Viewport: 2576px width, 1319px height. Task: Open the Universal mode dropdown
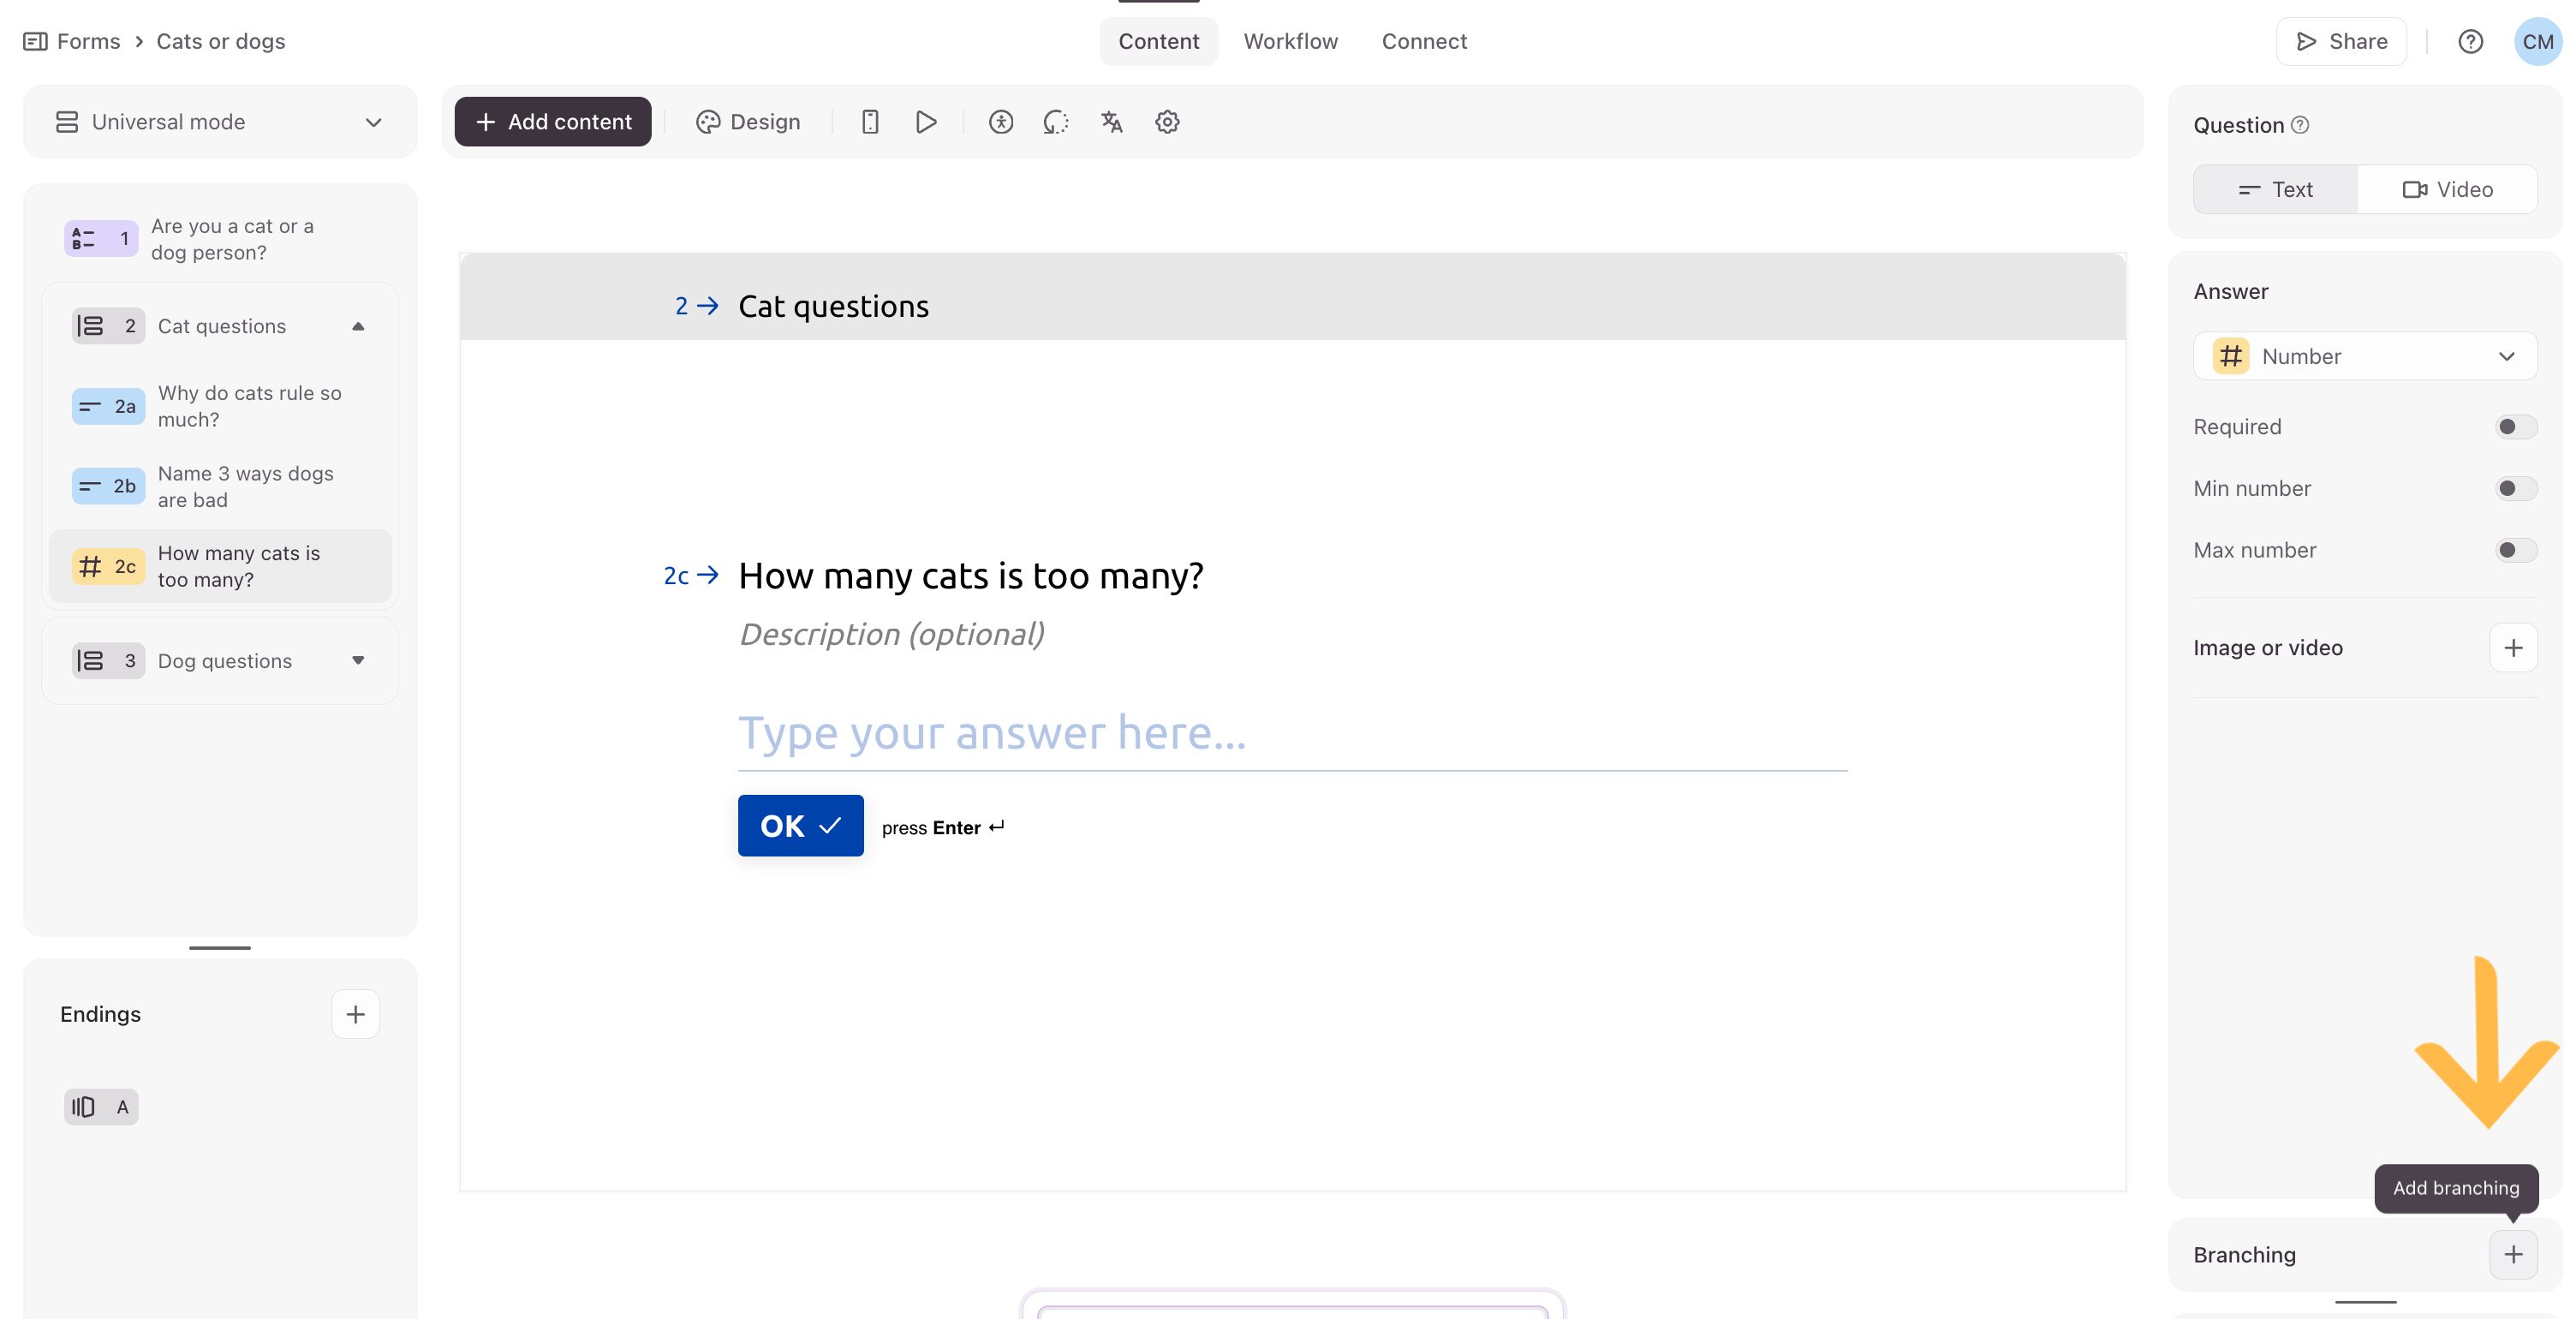tap(220, 122)
